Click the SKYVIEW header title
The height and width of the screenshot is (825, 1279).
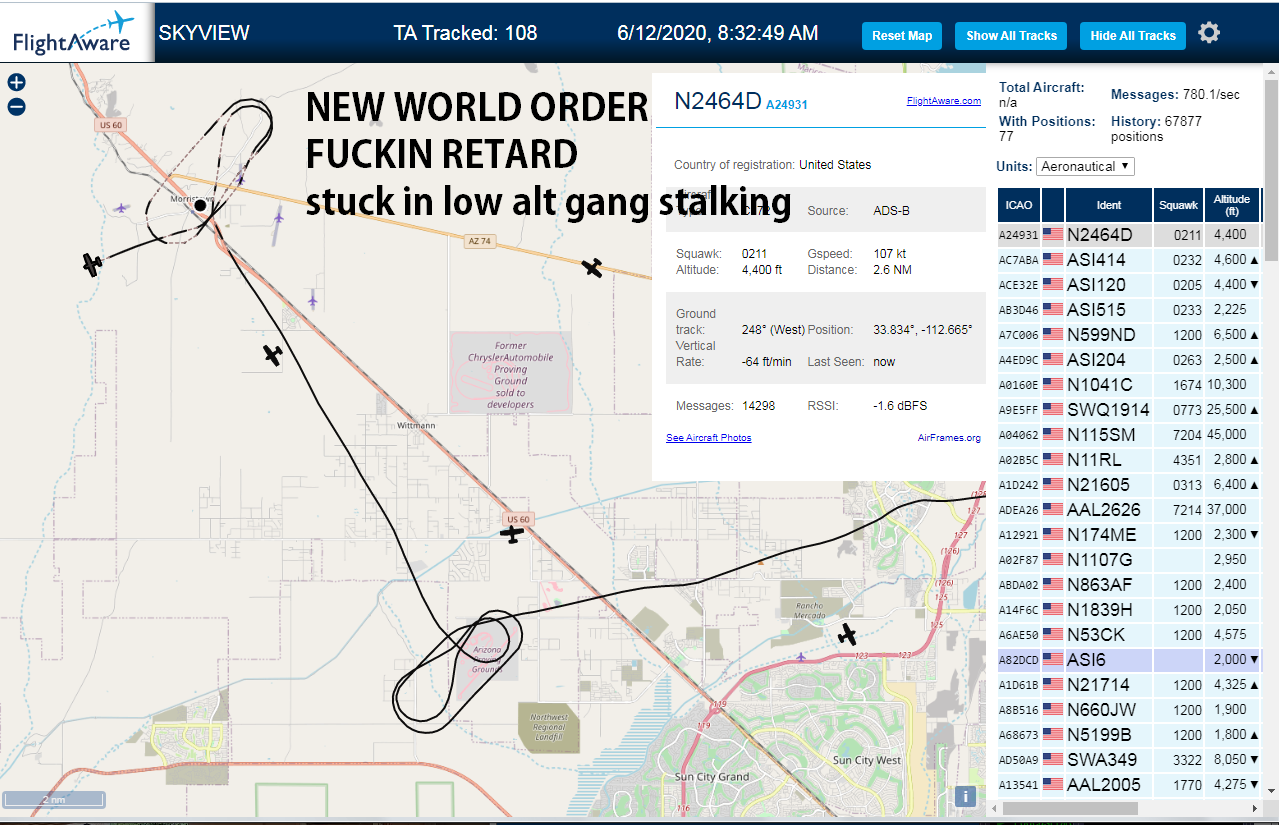coord(204,33)
